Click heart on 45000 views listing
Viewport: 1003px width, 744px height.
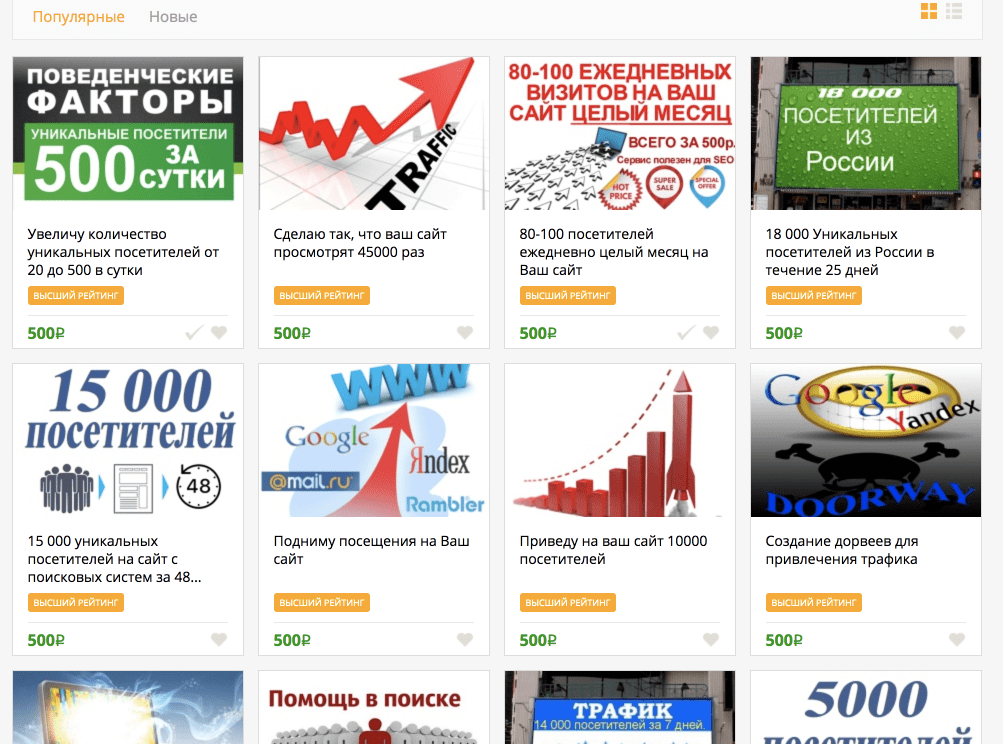[465, 332]
